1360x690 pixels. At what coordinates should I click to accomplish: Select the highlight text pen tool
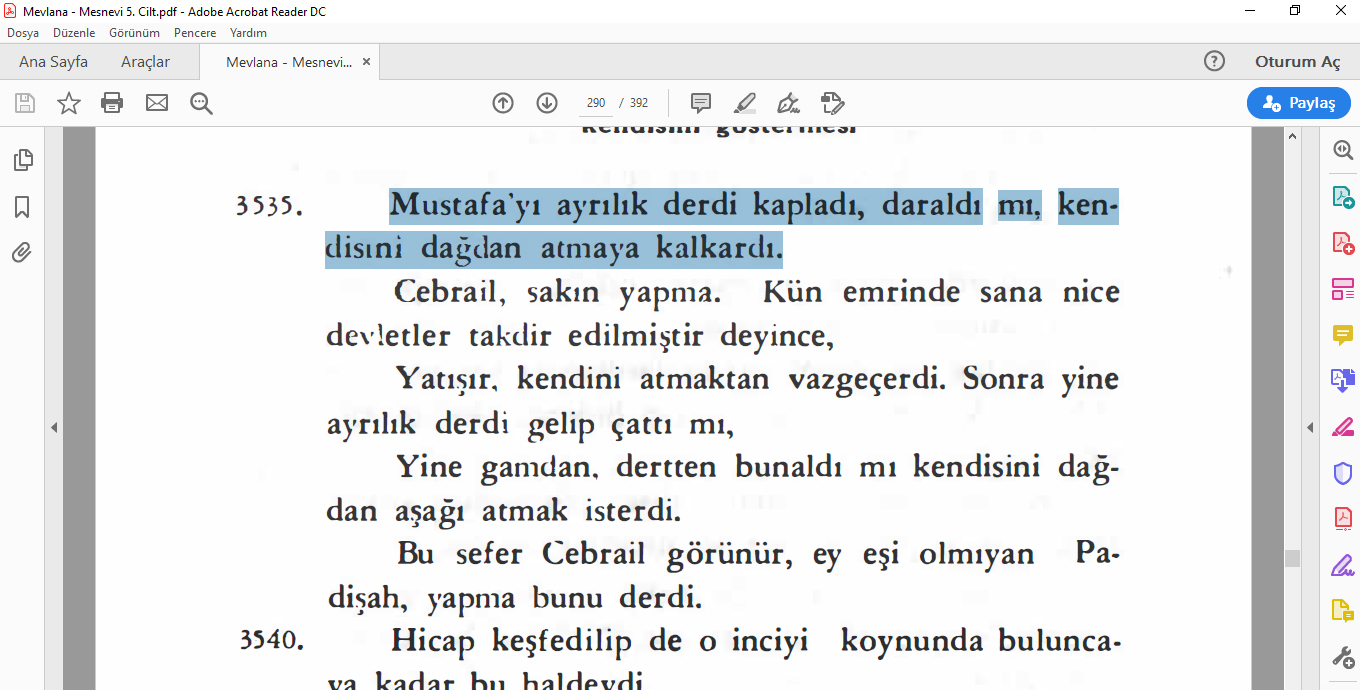(x=745, y=103)
